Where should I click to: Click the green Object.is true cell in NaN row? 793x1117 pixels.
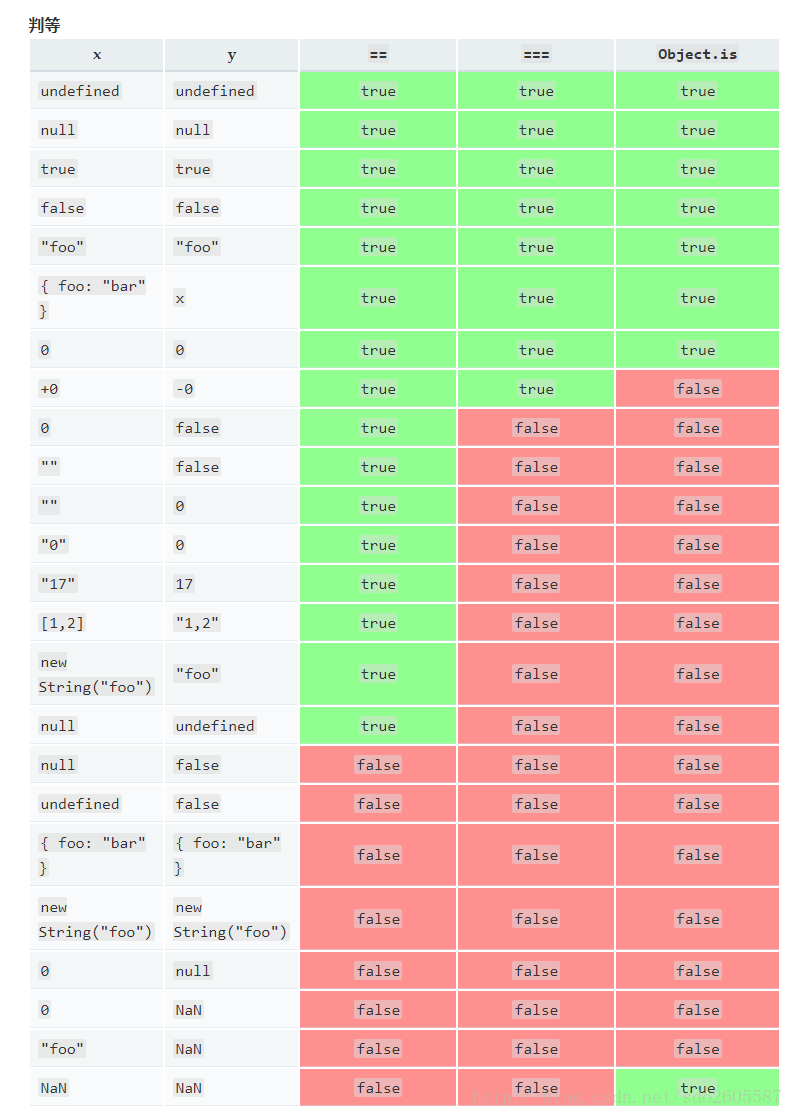click(x=698, y=1088)
